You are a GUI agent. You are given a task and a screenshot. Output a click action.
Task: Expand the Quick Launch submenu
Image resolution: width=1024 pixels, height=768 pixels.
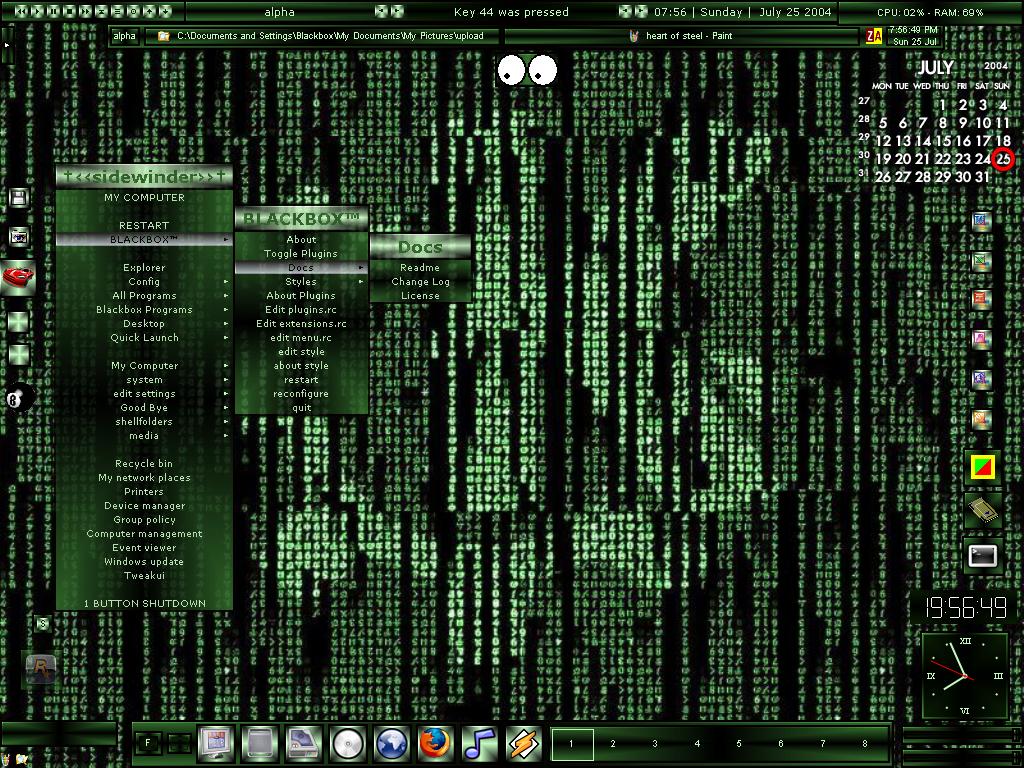144,338
